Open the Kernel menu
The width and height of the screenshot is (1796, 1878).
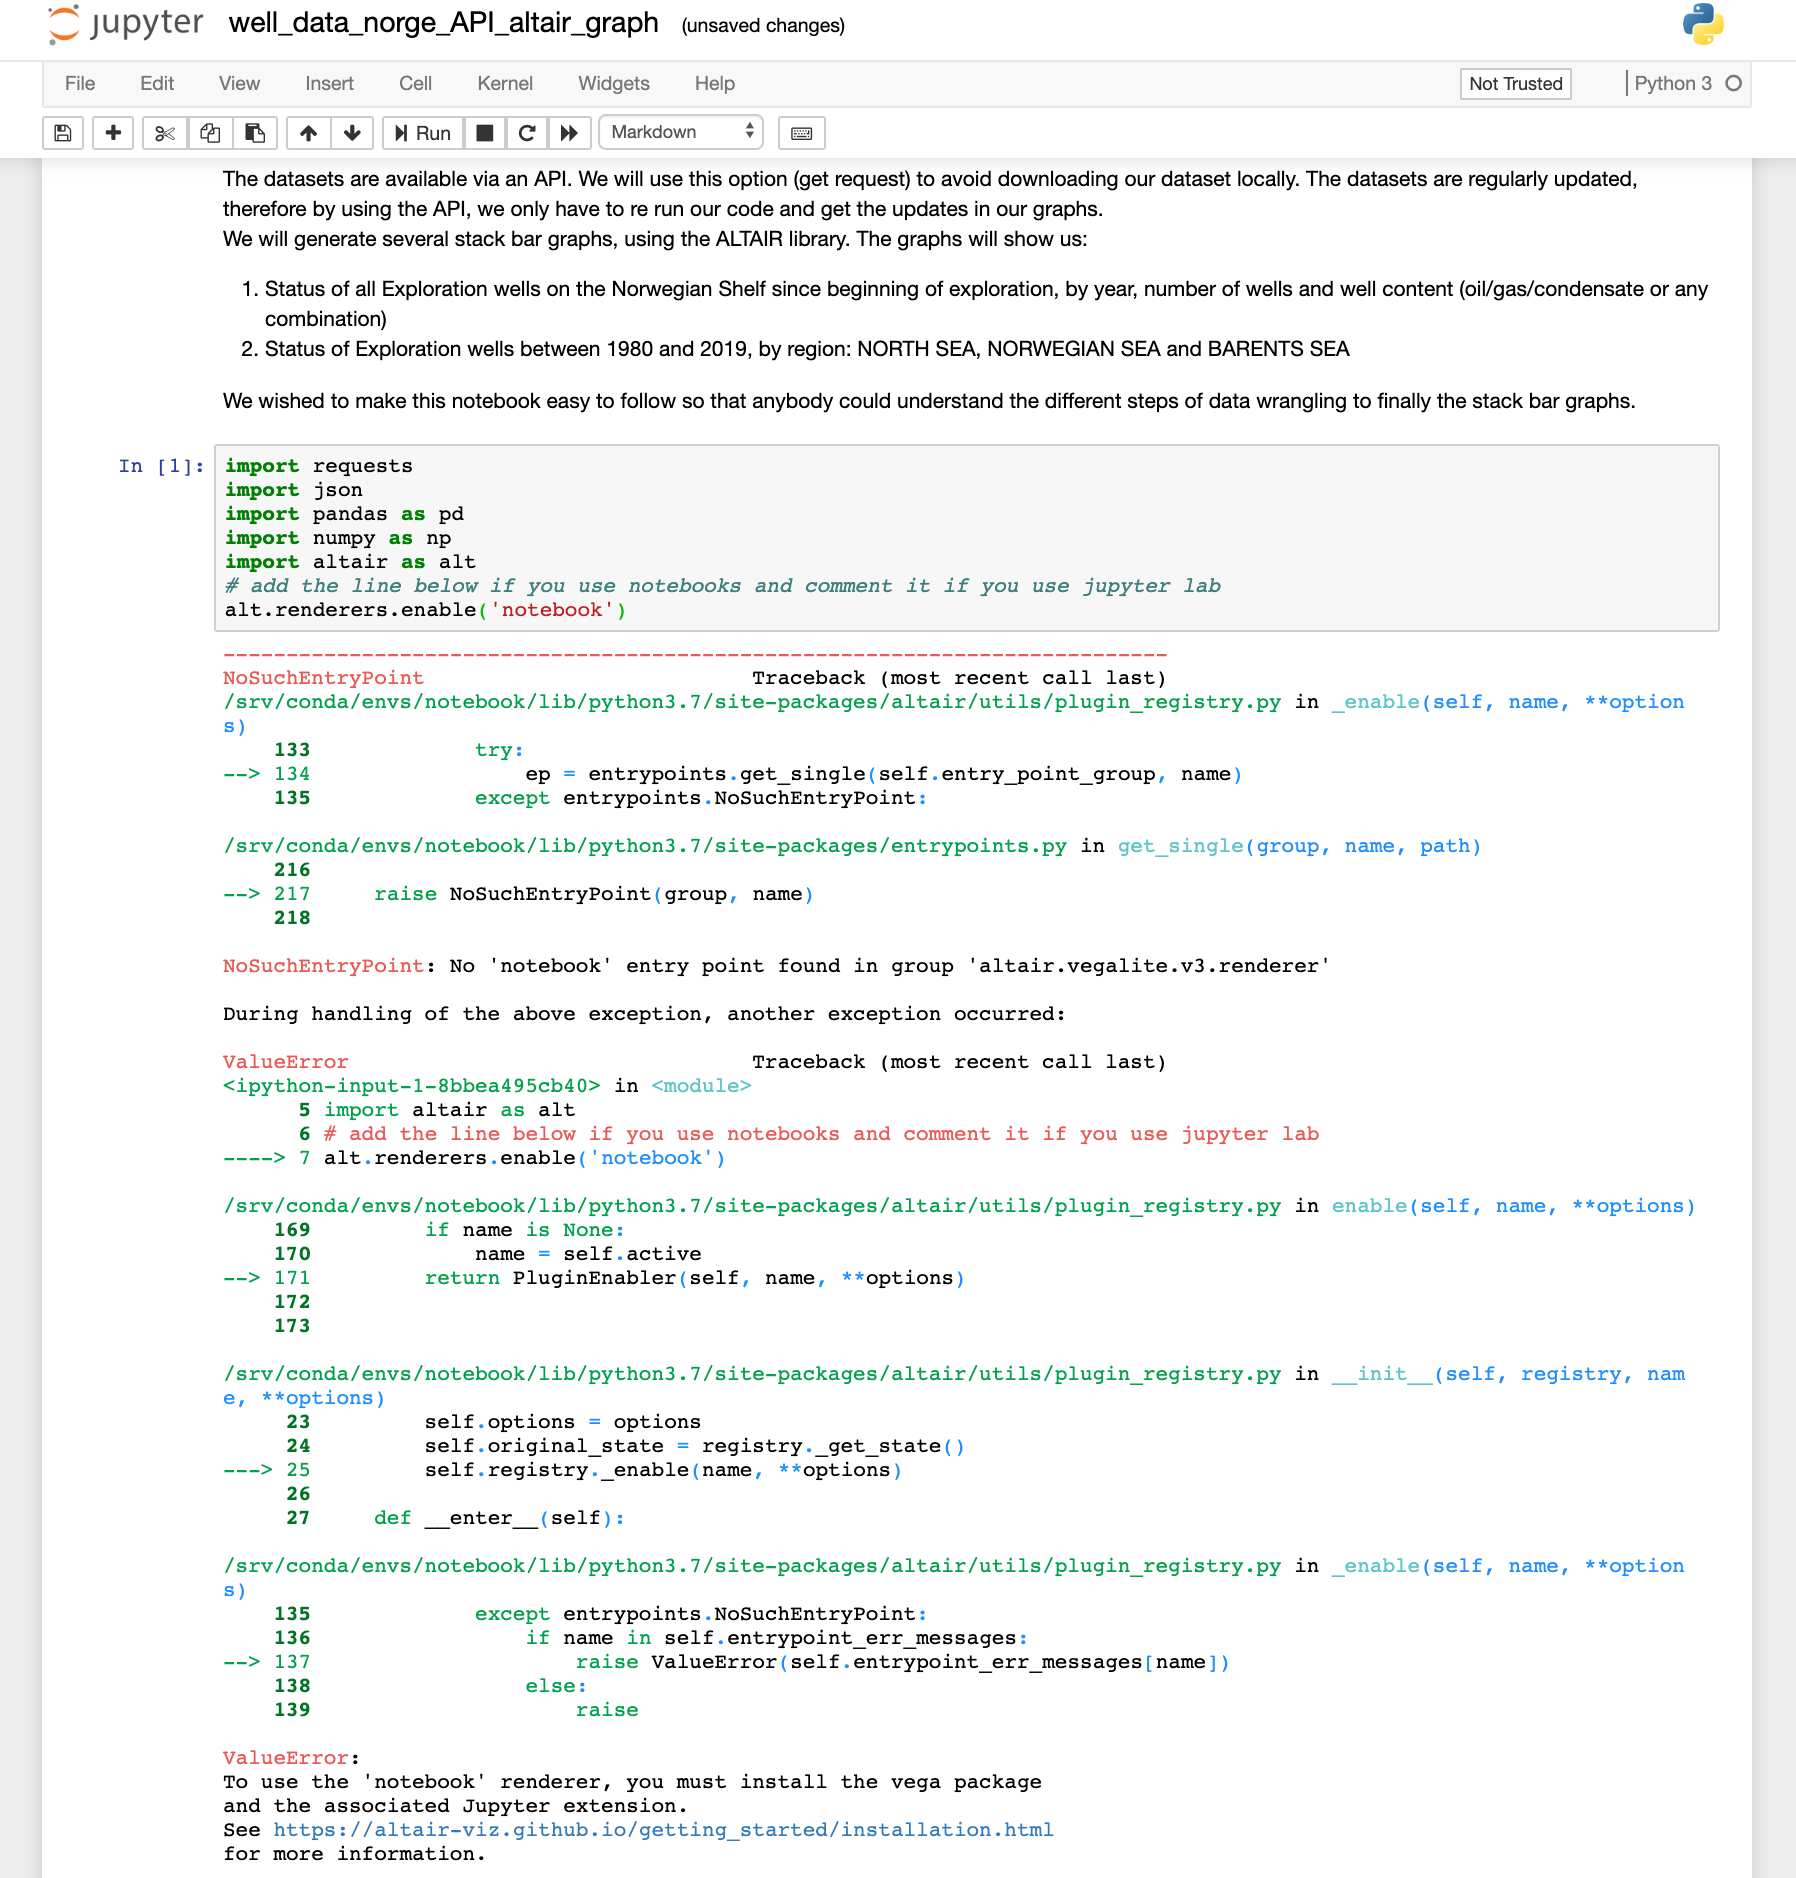click(505, 84)
